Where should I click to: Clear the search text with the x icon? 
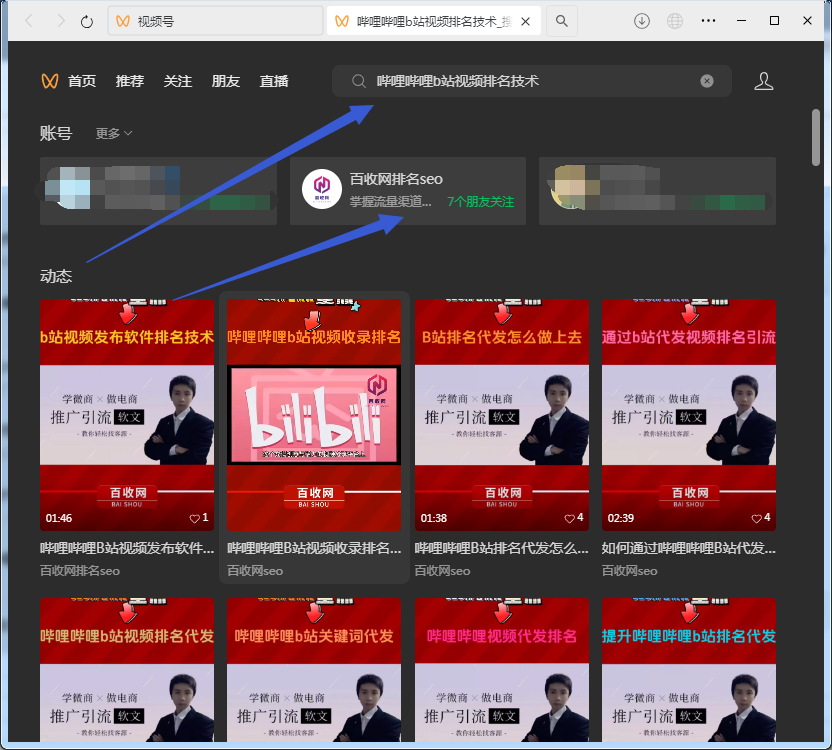[707, 81]
